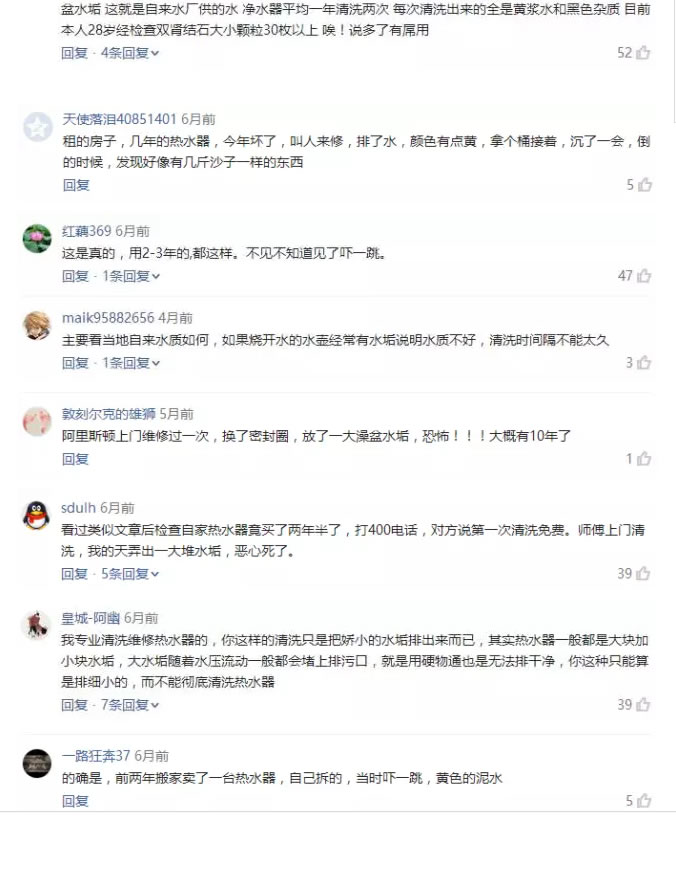
Task: Expand 1条回复 under maik95882656's comment
Action: 130,363
